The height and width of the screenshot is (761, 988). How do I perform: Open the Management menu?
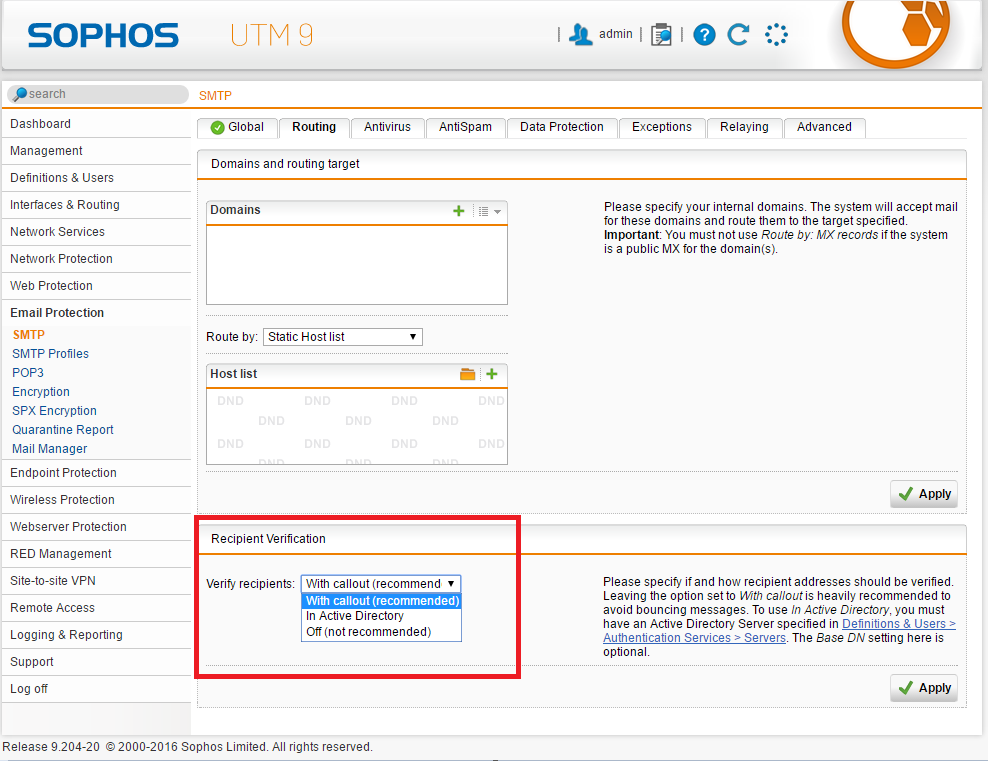click(x=96, y=151)
